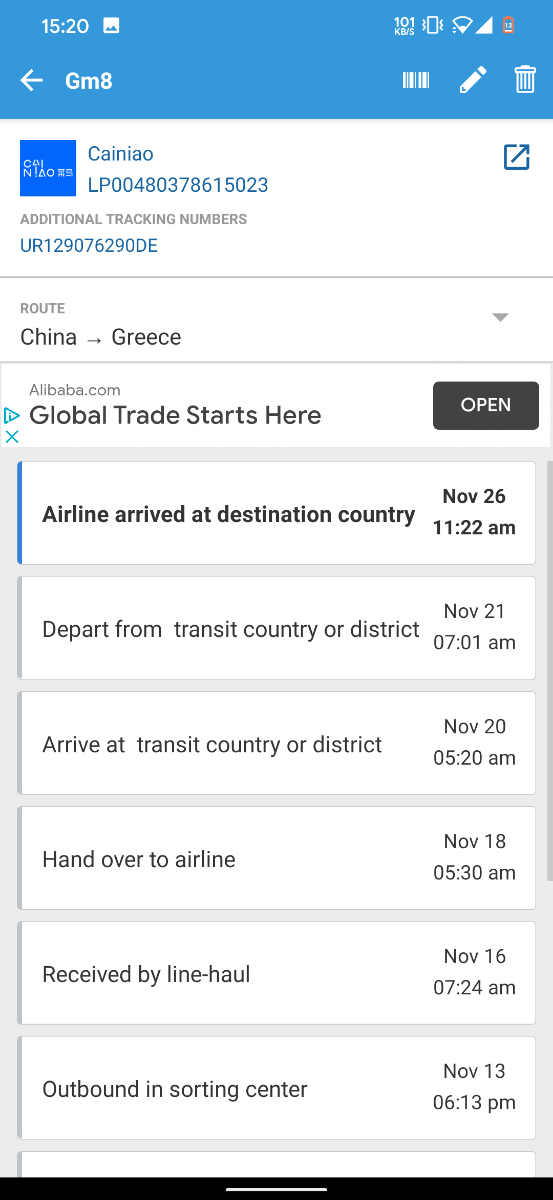Tap the back arrow icon

click(32, 81)
